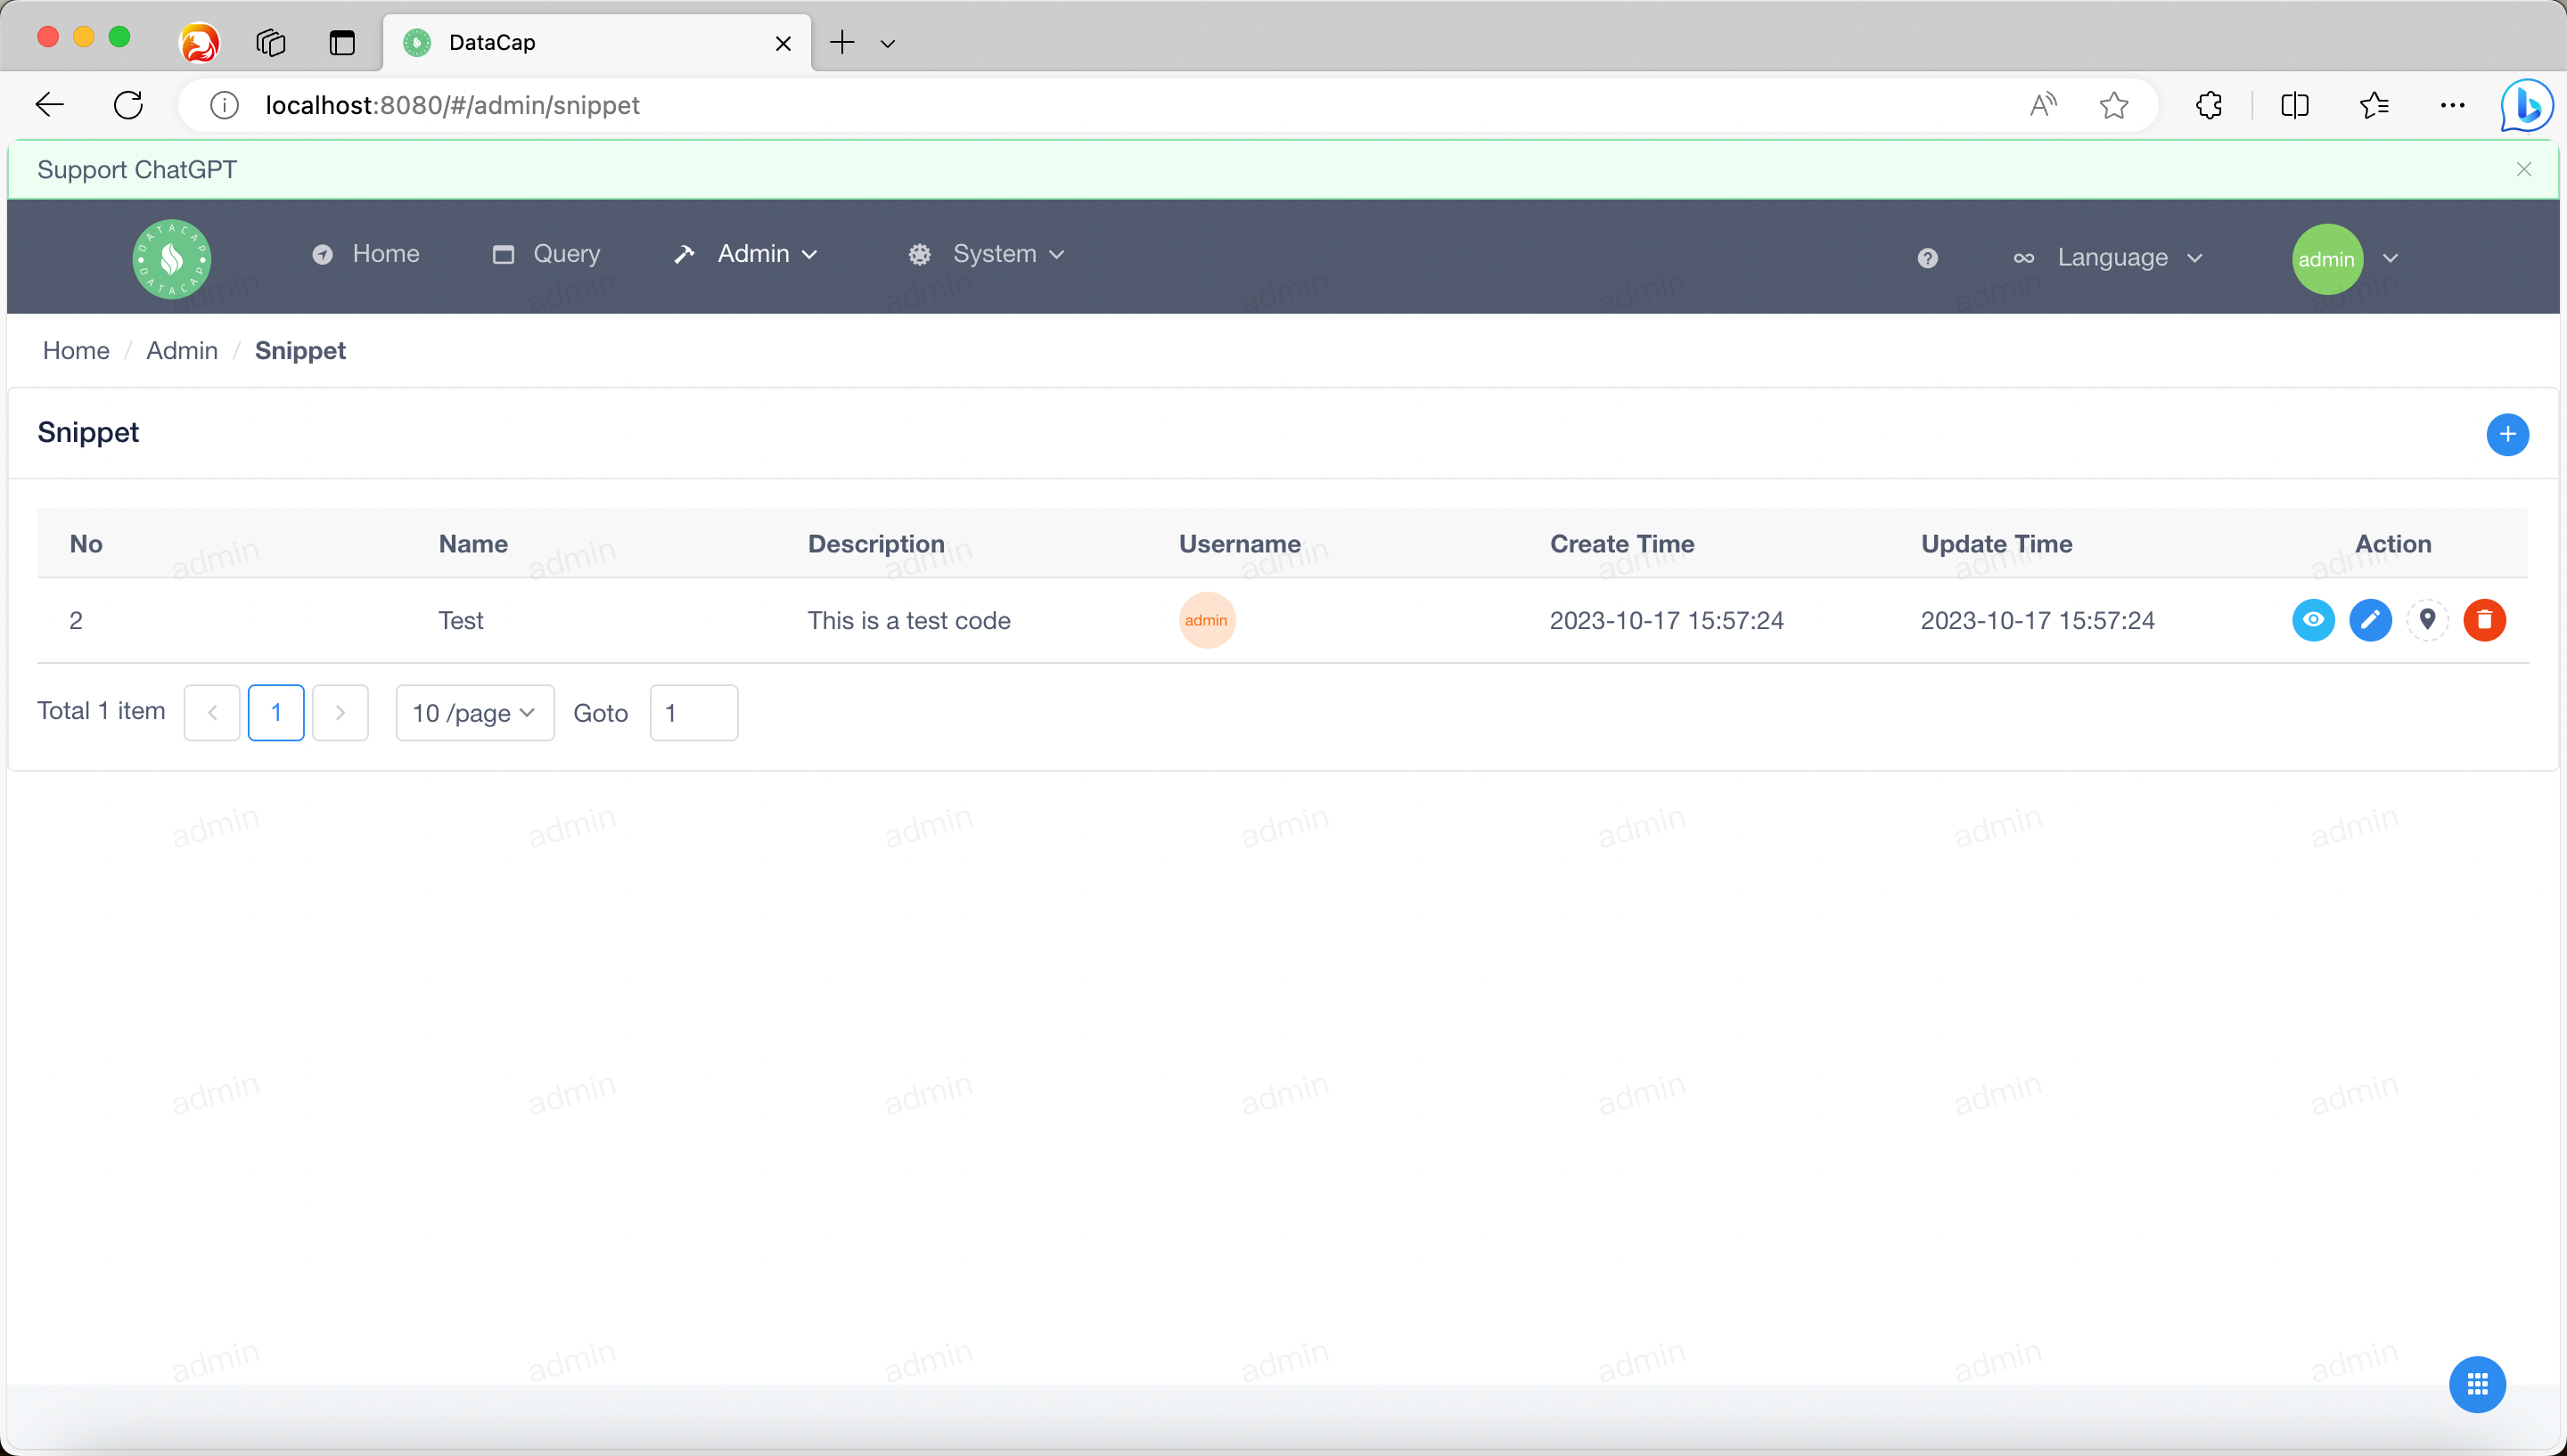The image size is (2567, 1456).
Task: Toggle split screen view
Action: (2295, 105)
